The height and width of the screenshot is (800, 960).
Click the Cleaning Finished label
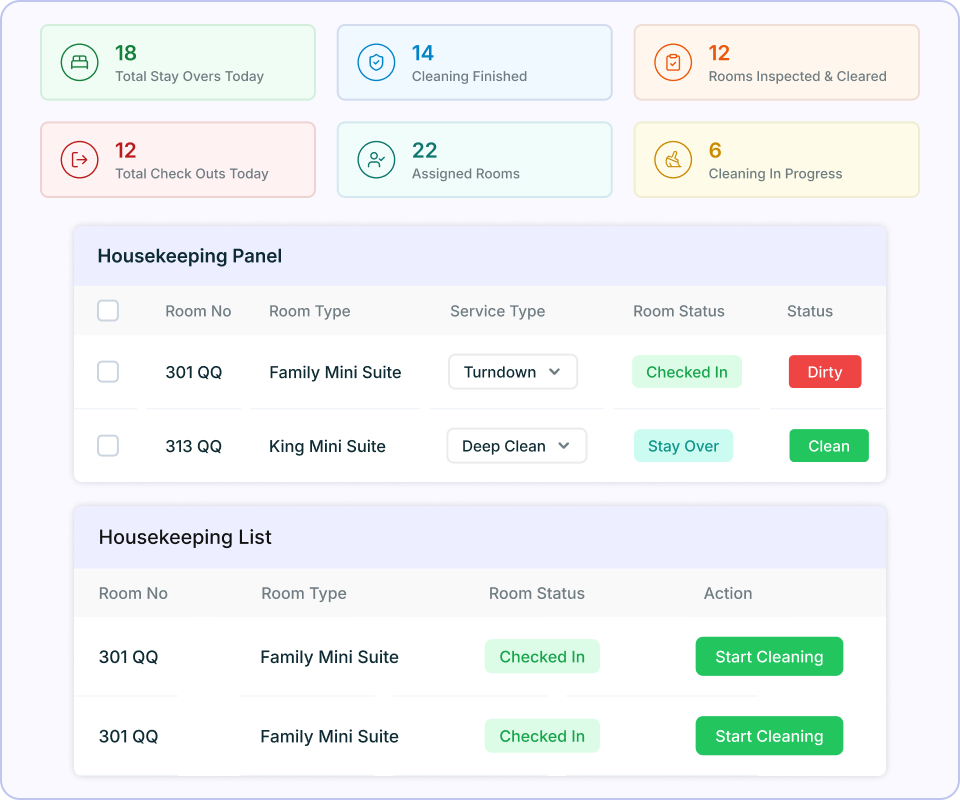click(x=470, y=77)
